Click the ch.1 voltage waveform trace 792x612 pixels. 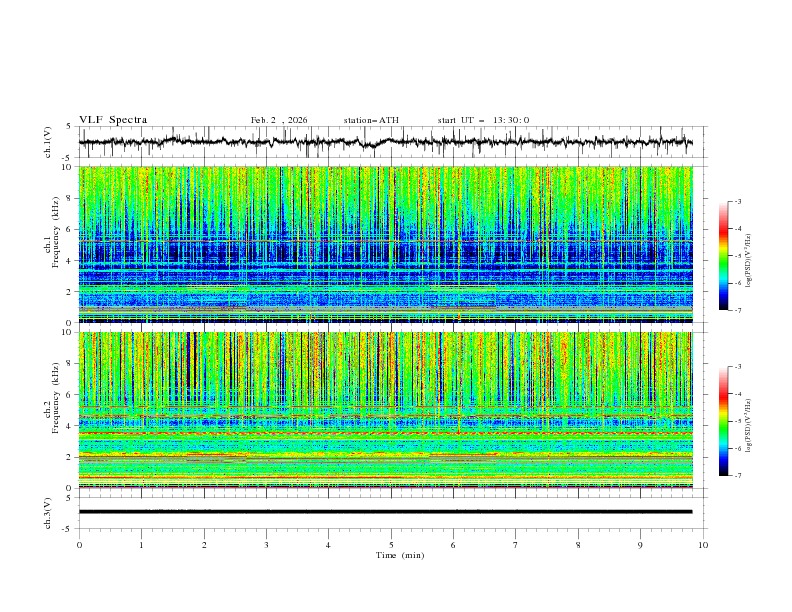tap(385, 142)
